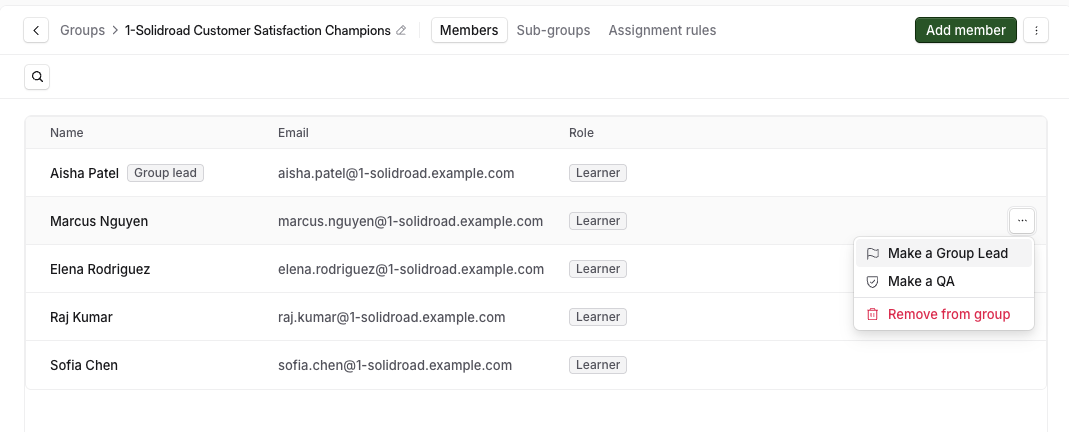This screenshot has width=1069, height=432.
Task: Select Aisha Patel's name
Action: (85, 173)
